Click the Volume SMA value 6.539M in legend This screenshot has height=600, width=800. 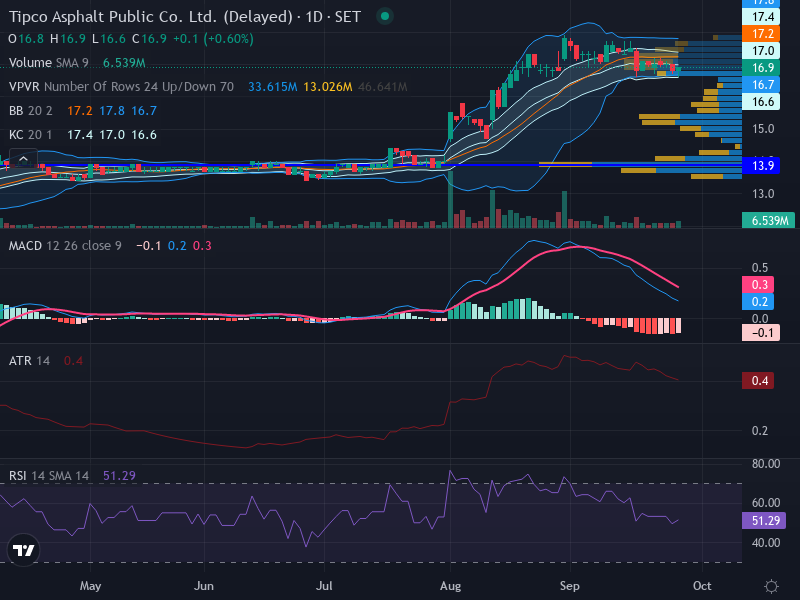(124, 63)
